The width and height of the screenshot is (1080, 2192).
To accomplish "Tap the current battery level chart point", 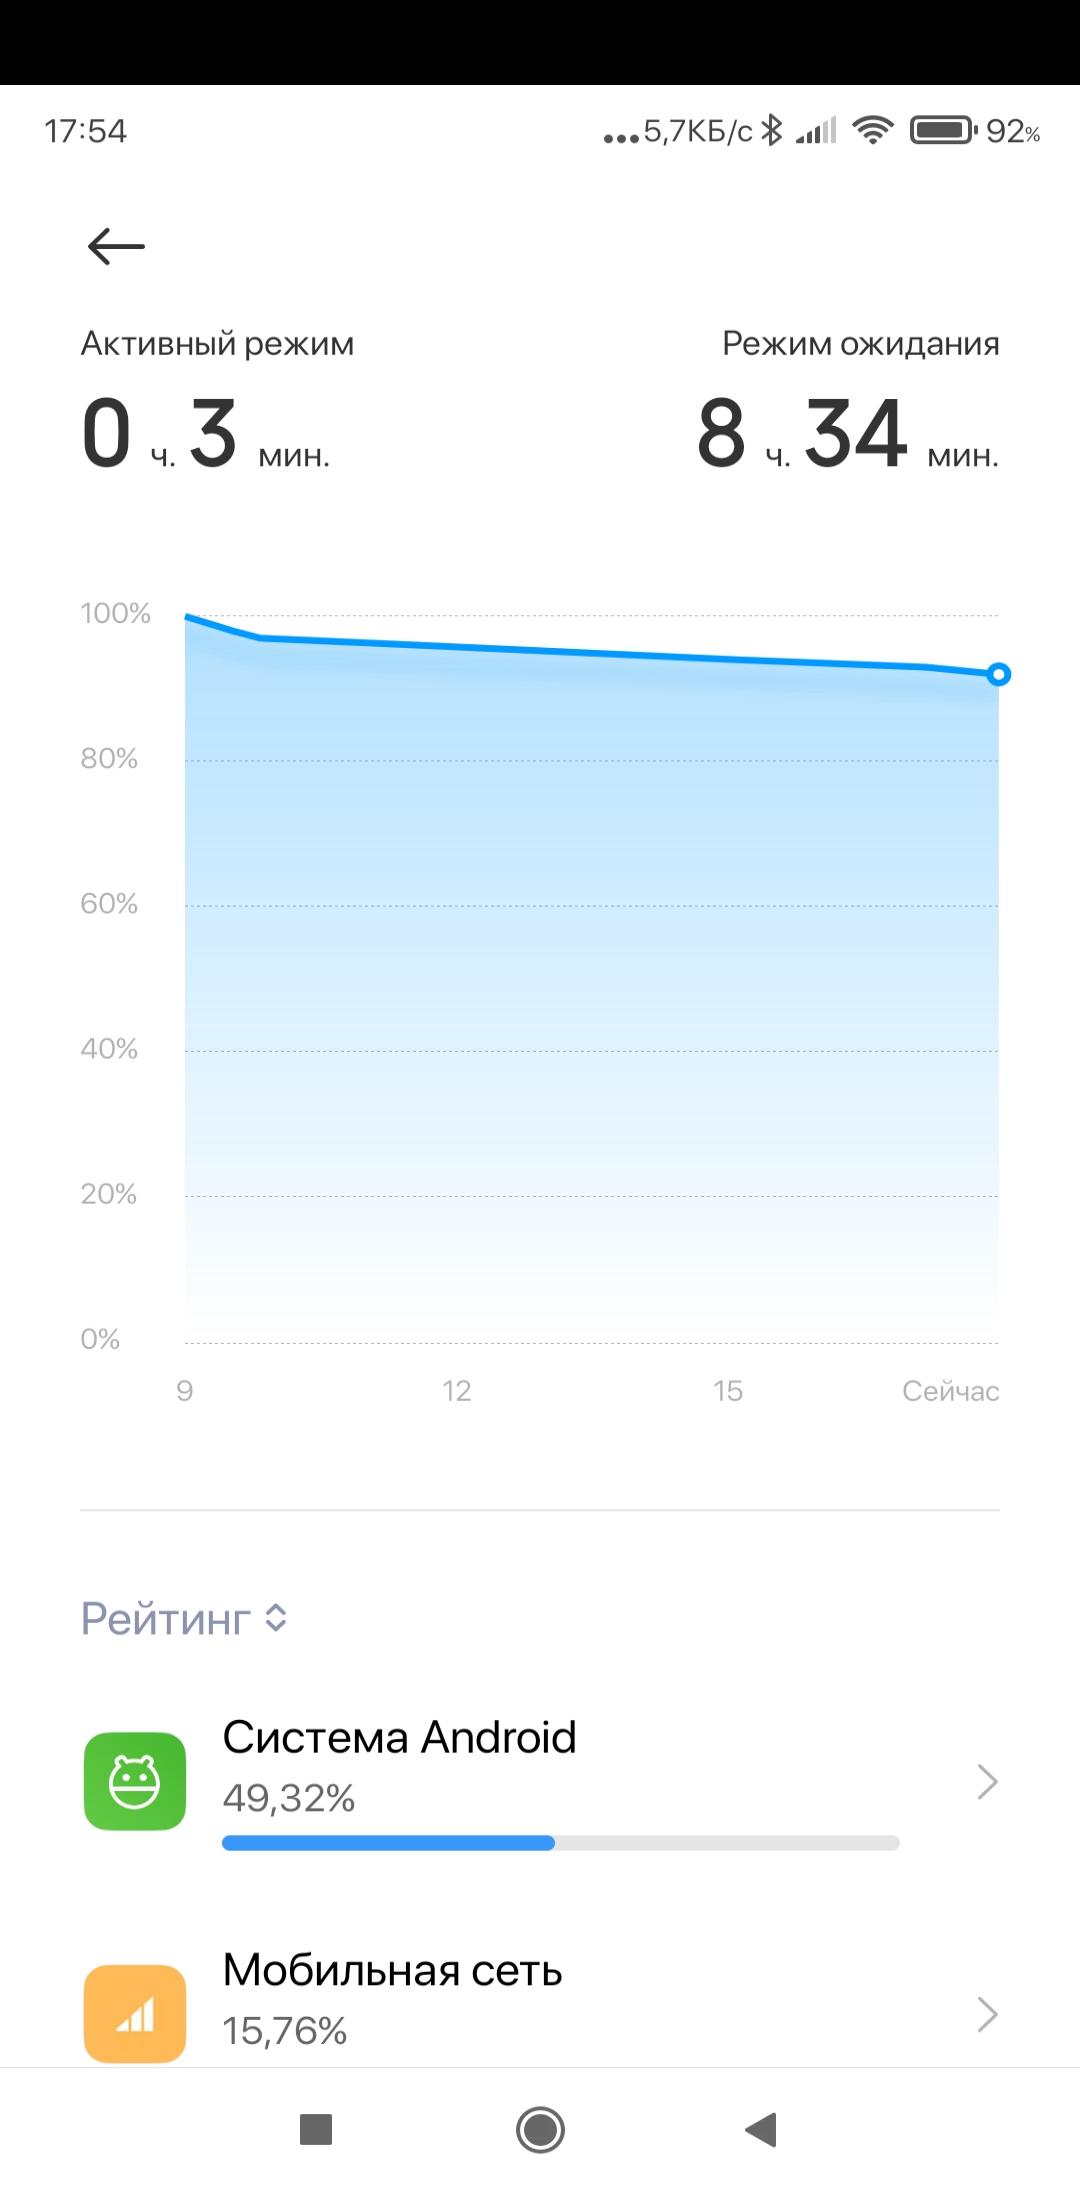I will pos(998,675).
